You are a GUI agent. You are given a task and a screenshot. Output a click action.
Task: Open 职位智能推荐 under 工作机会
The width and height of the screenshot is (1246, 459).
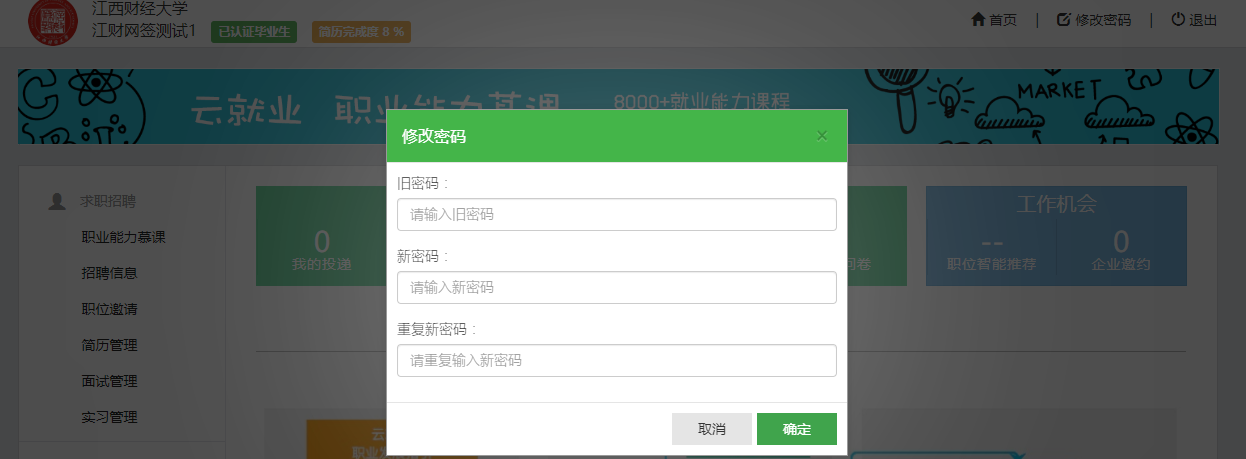pos(991,251)
